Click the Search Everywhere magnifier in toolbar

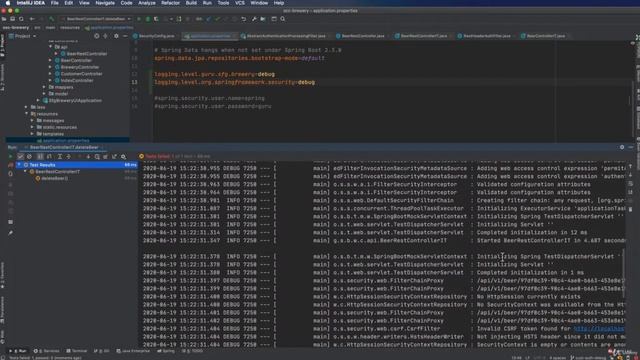[283, 19]
